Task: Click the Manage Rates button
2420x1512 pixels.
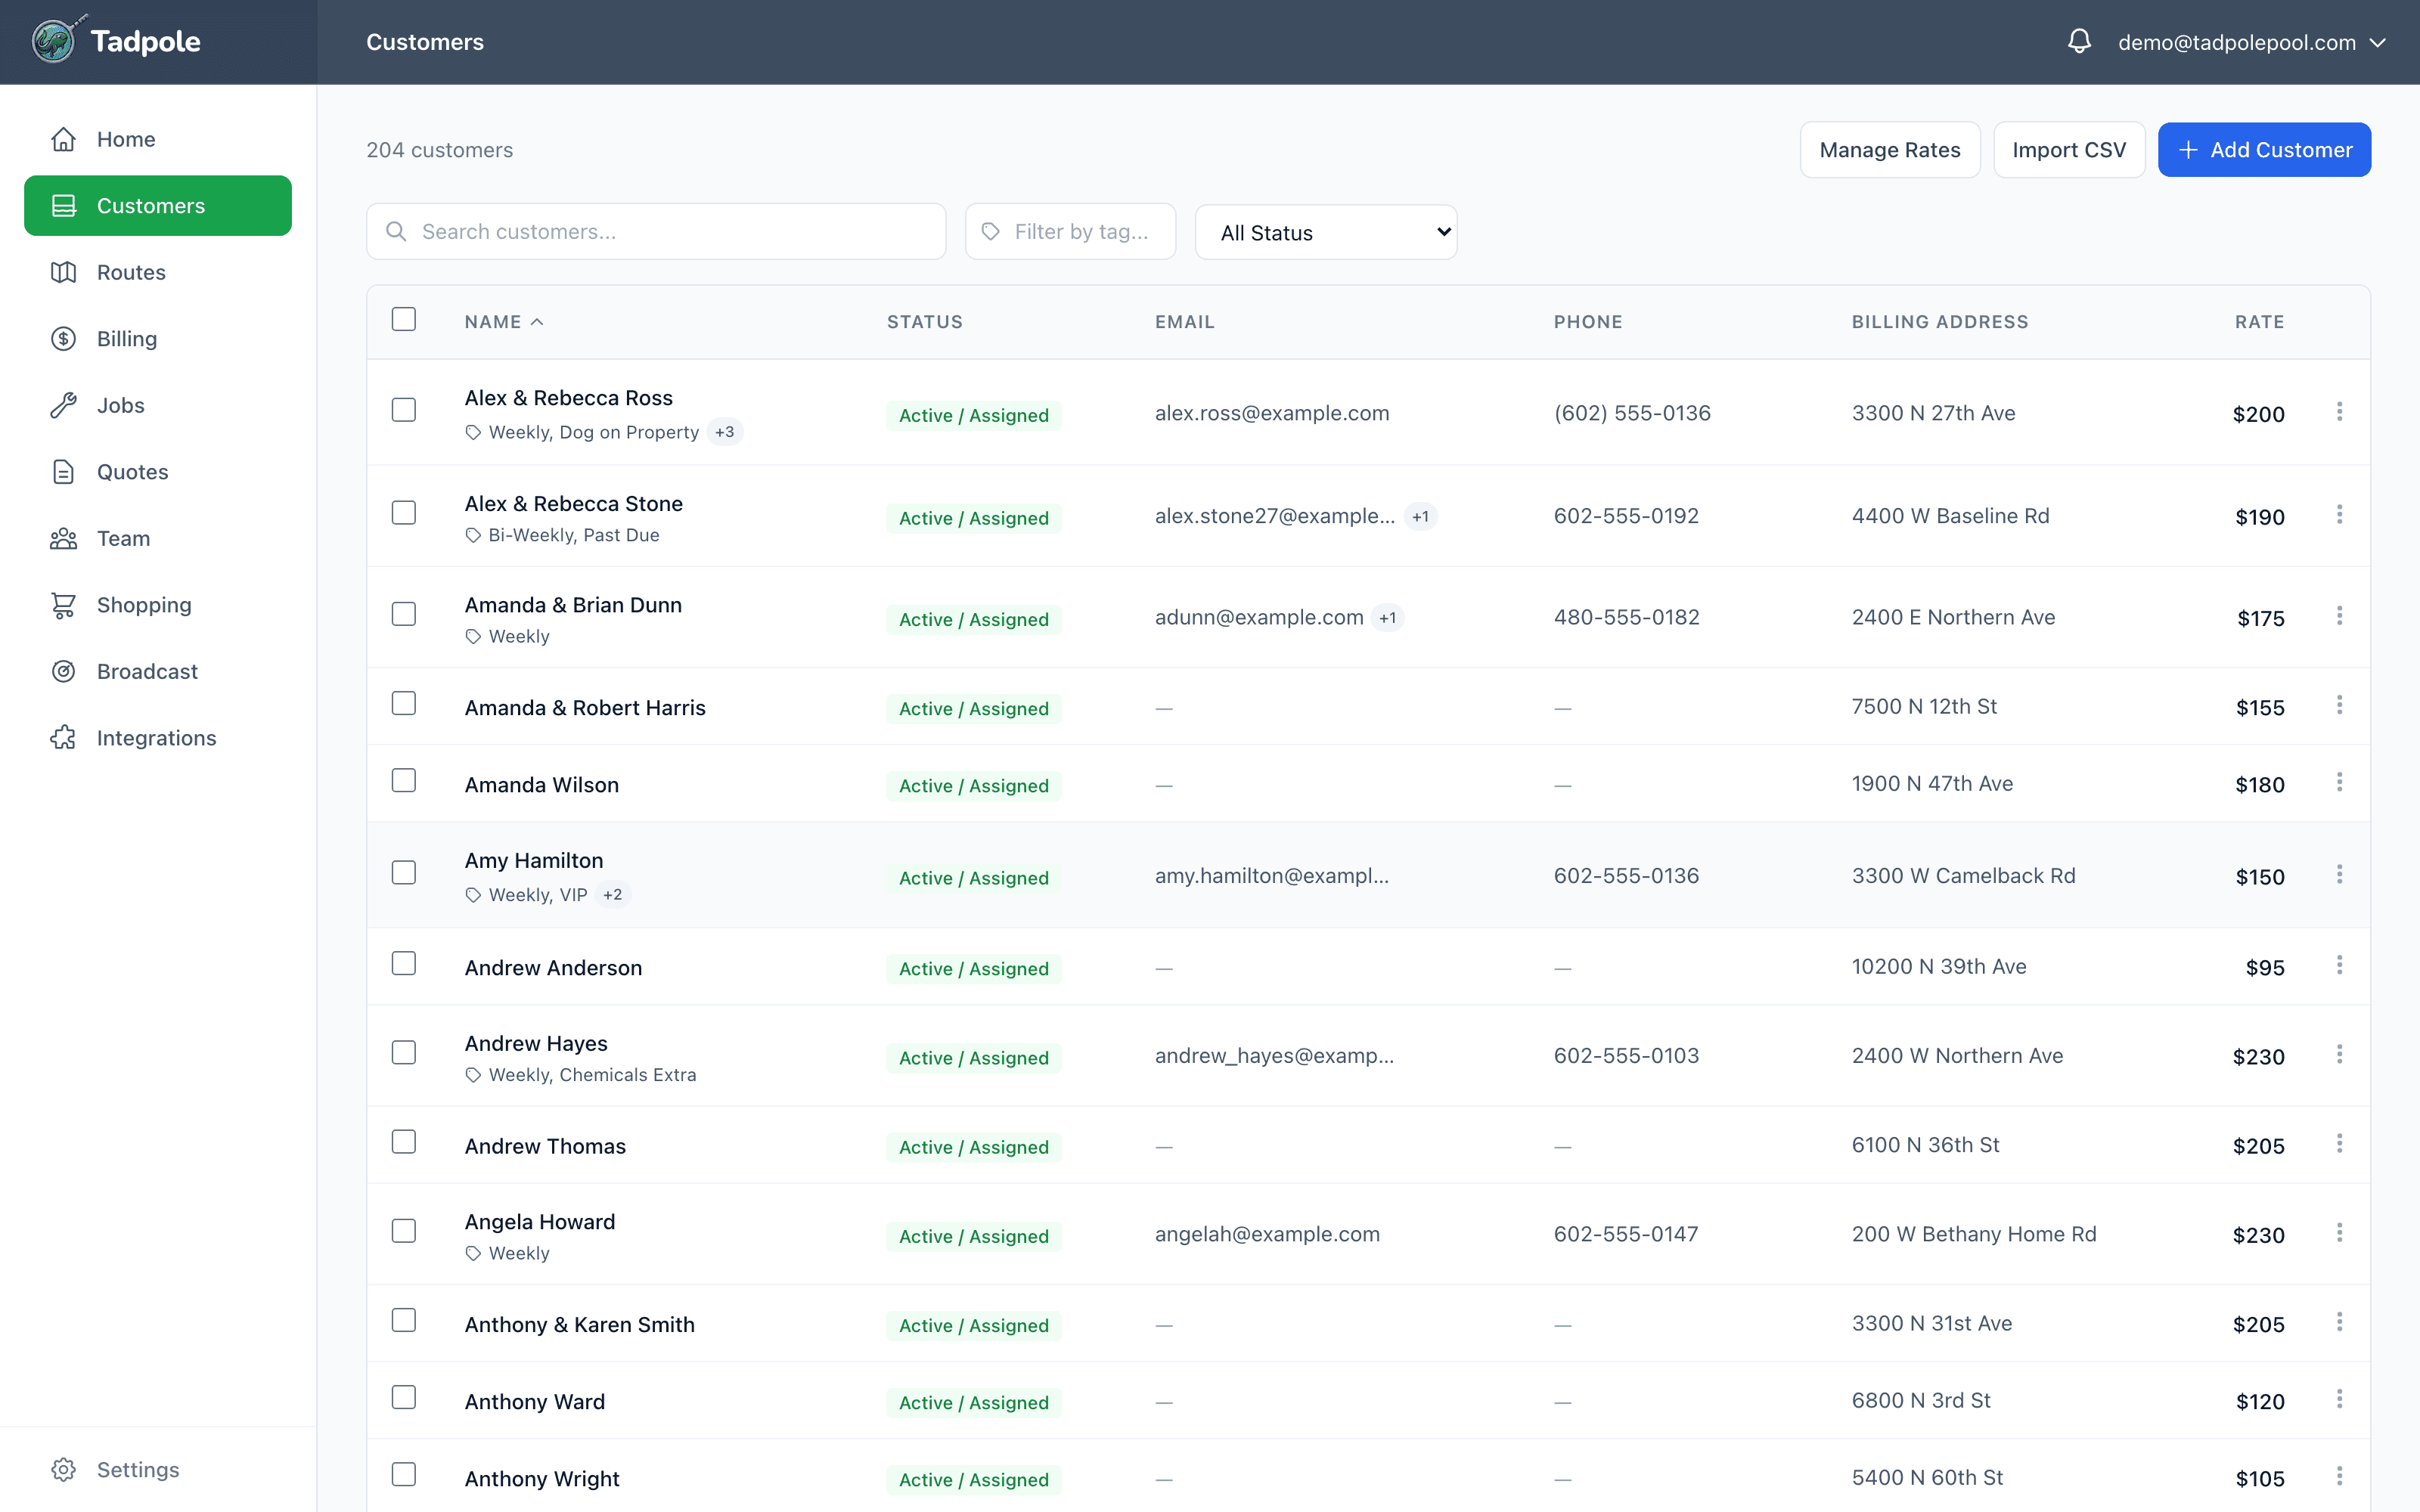Action: click(x=1890, y=150)
